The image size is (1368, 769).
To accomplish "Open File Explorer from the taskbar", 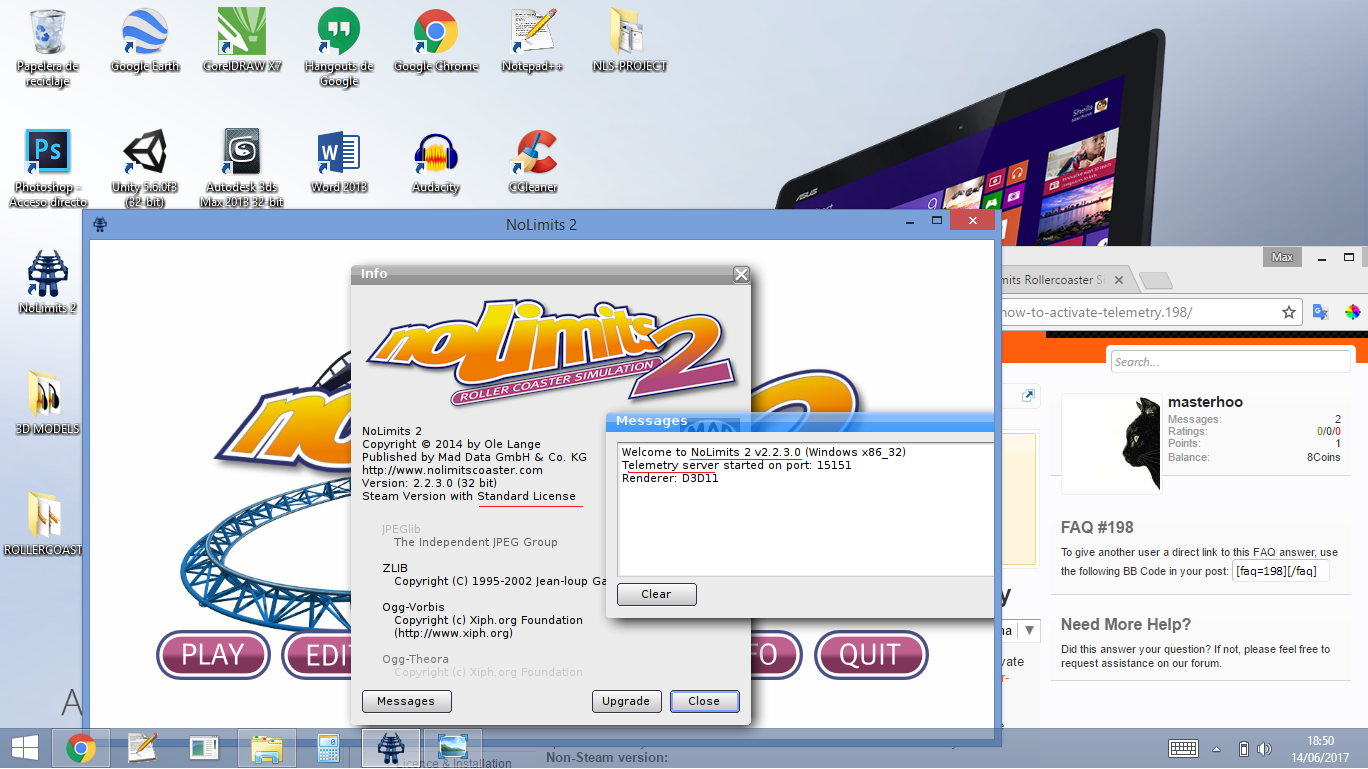I will pyautogui.click(x=267, y=748).
